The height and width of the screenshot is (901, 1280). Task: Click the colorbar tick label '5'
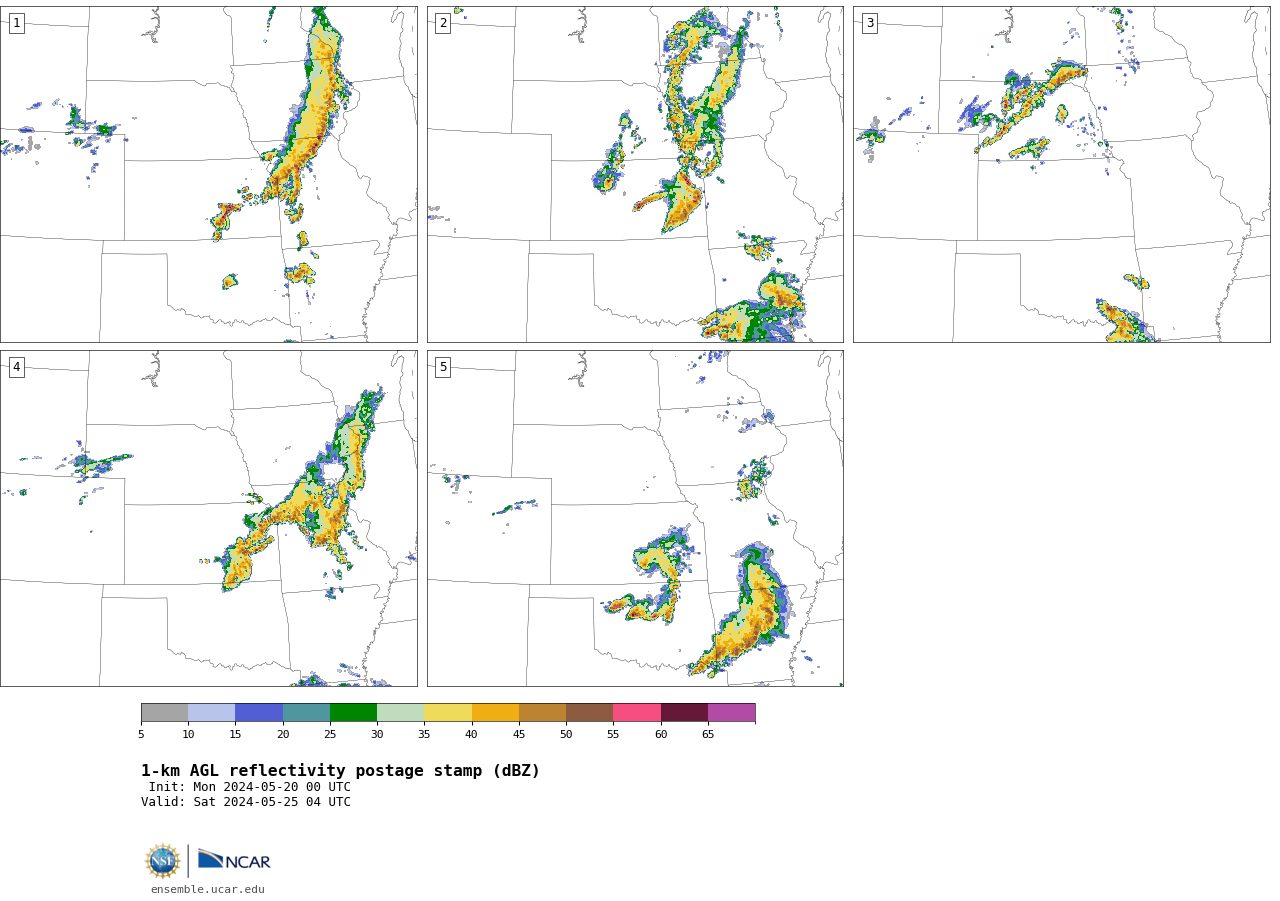[x=141, y=735]
